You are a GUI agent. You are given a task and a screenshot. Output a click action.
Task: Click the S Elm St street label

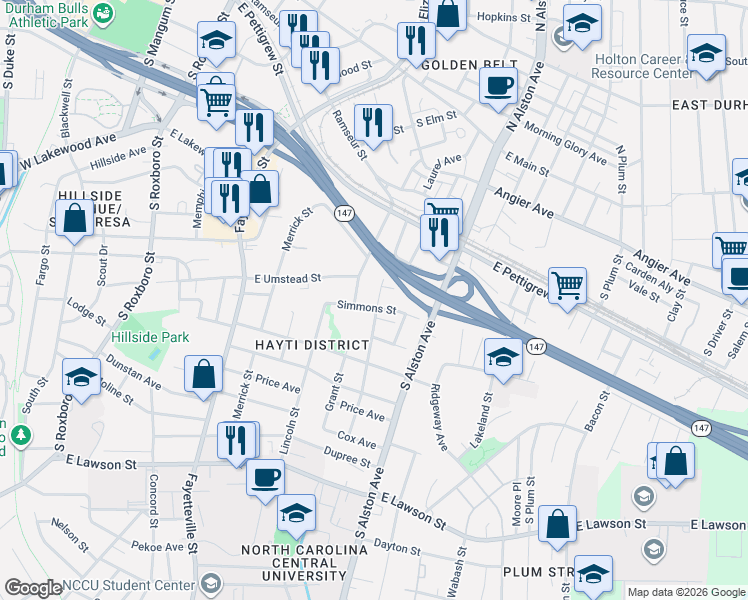coord(436,119)
